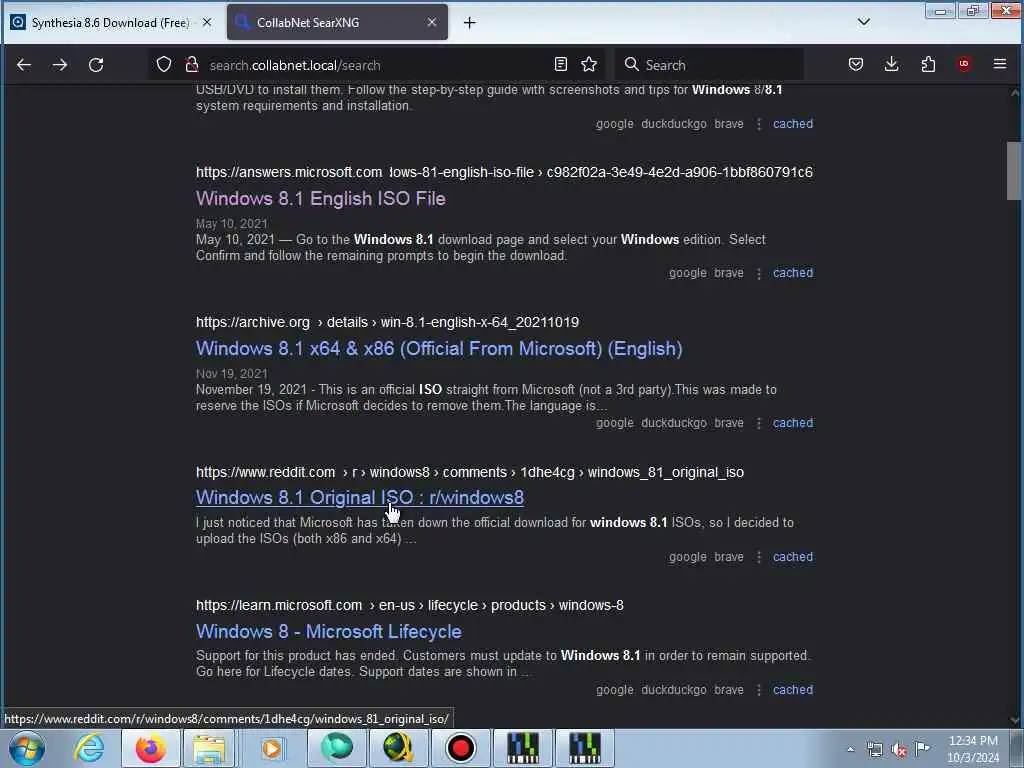The image size is (1024, 768).
Task: Open the Firefox hamburger menu
Action: tap(1000, 64)
